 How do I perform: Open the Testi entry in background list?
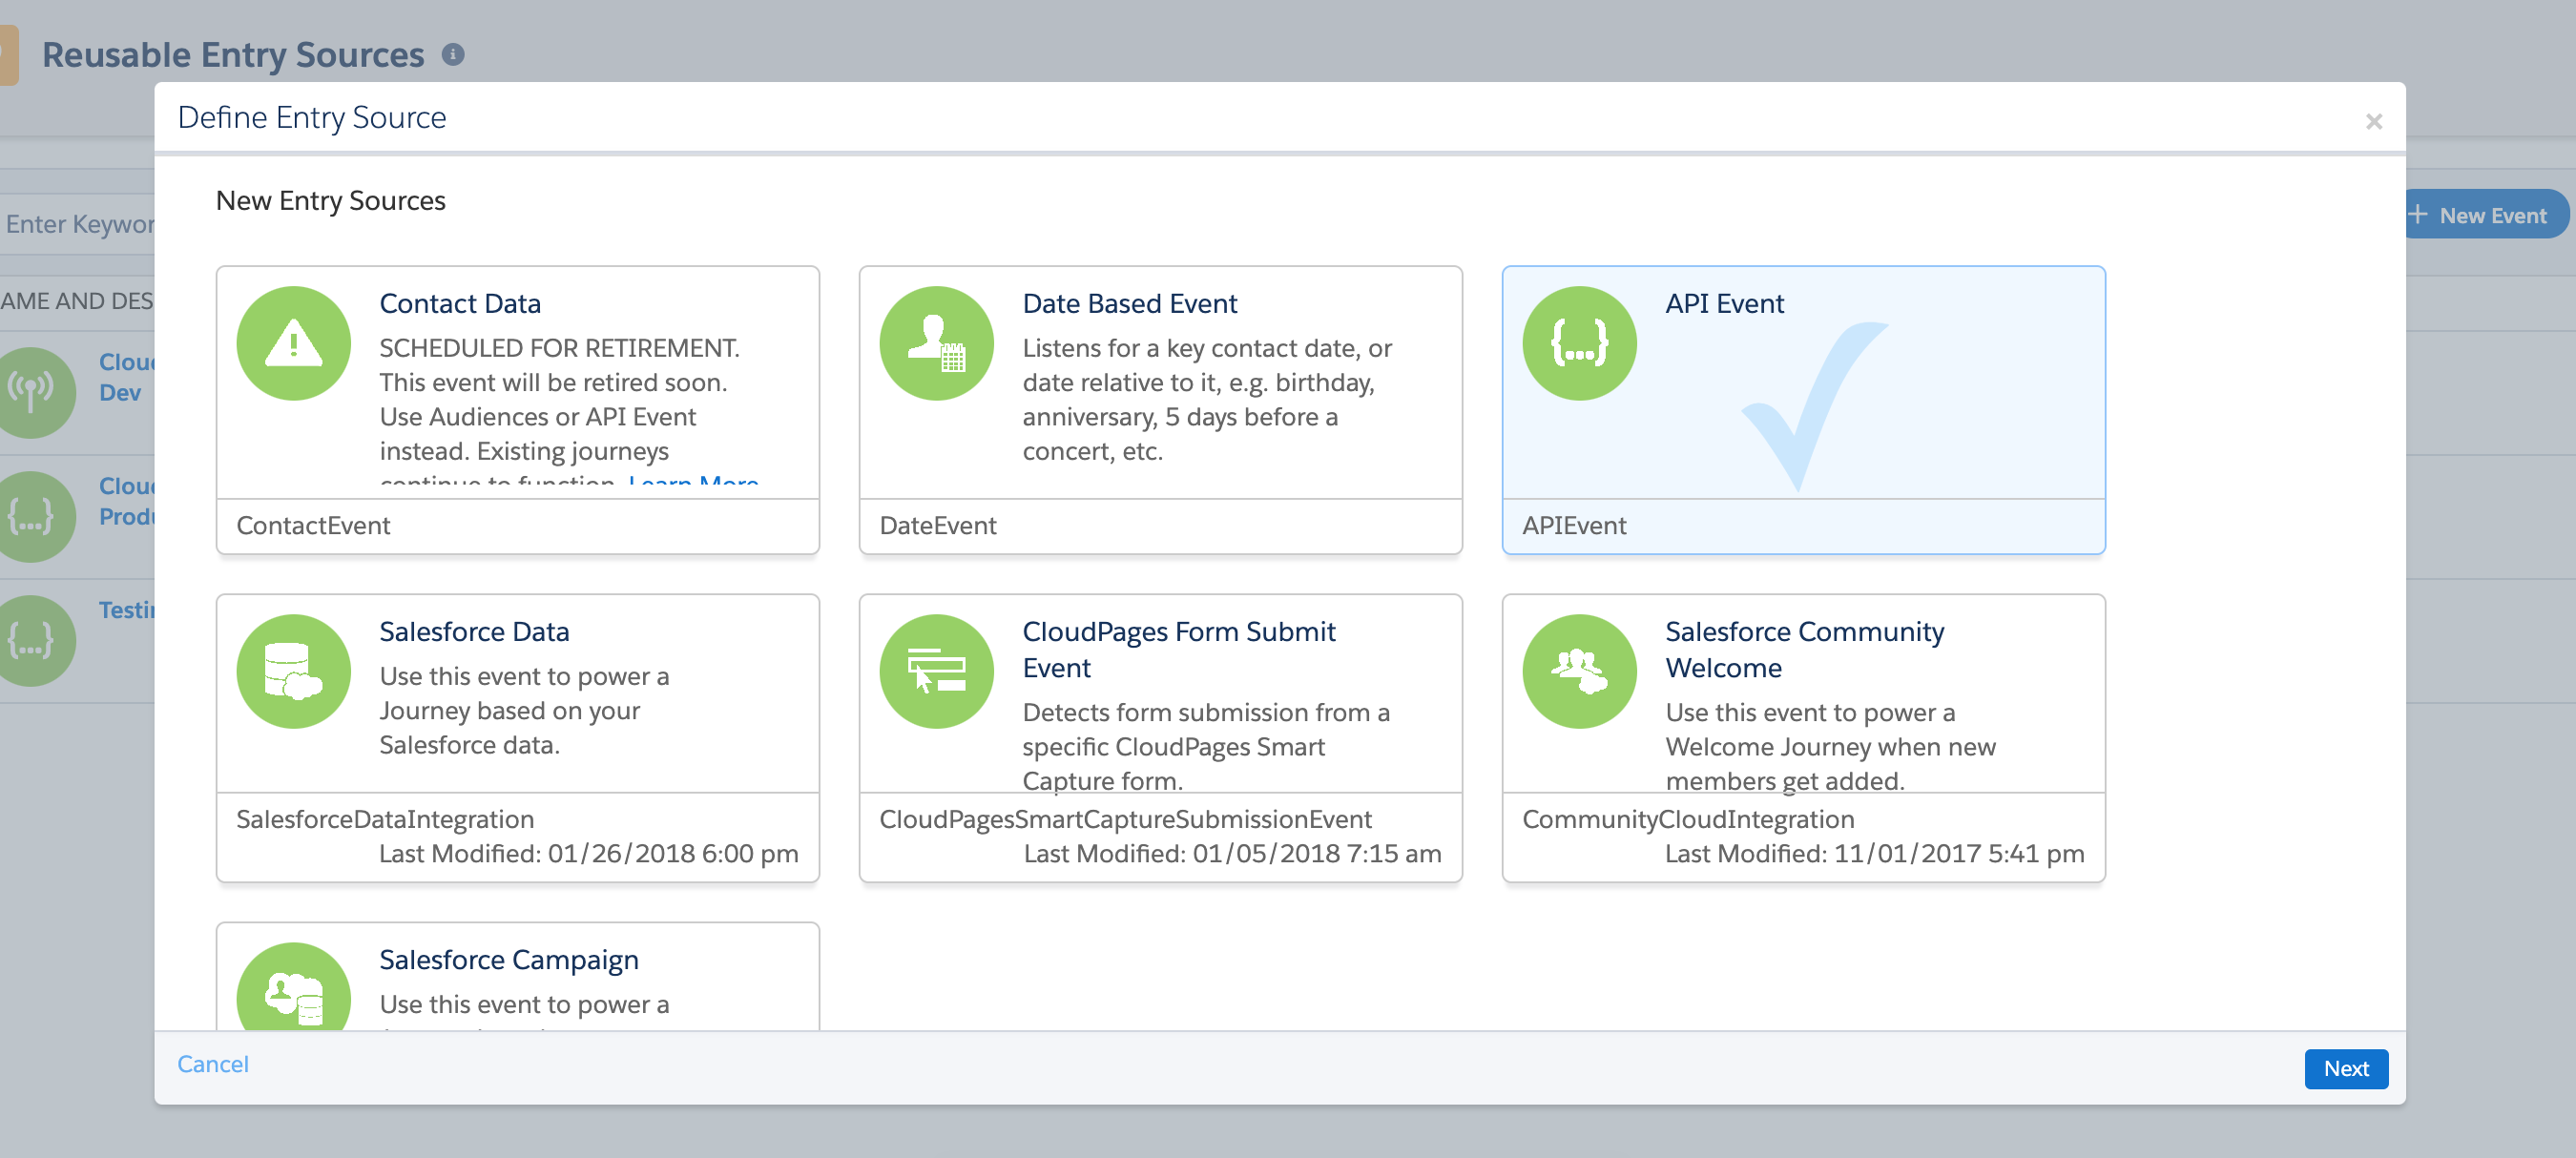(x=126, y=609)
